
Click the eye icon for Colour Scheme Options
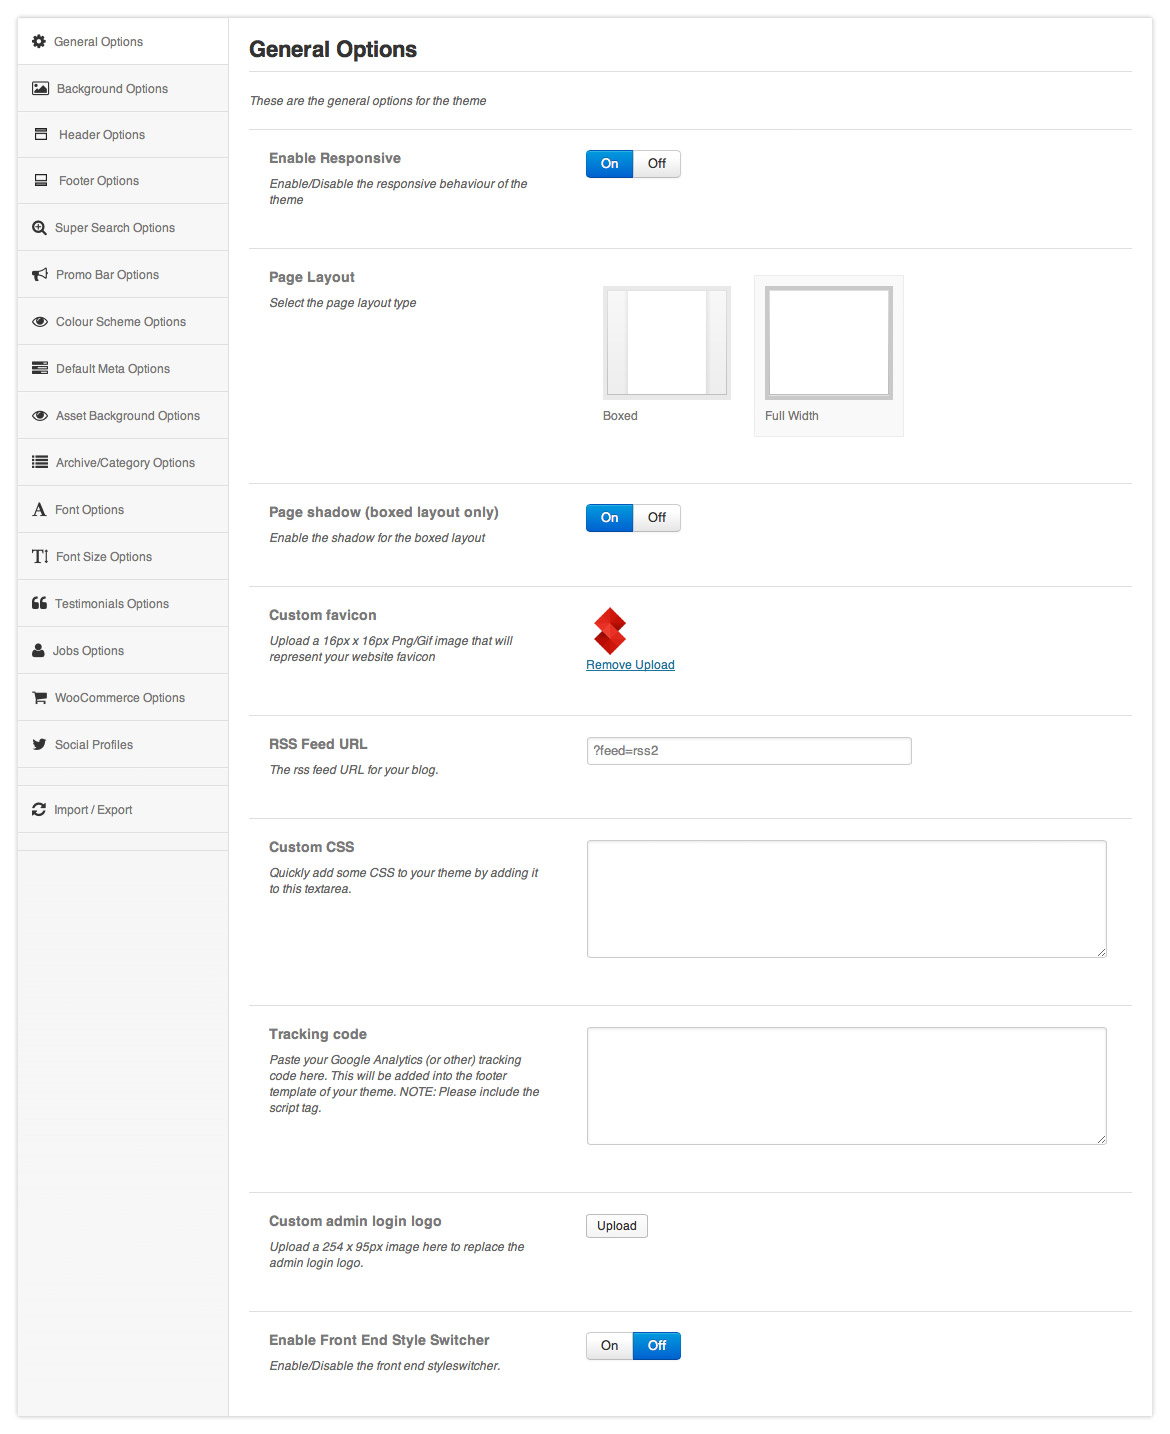pyautogui.click(x=40, y=322)
